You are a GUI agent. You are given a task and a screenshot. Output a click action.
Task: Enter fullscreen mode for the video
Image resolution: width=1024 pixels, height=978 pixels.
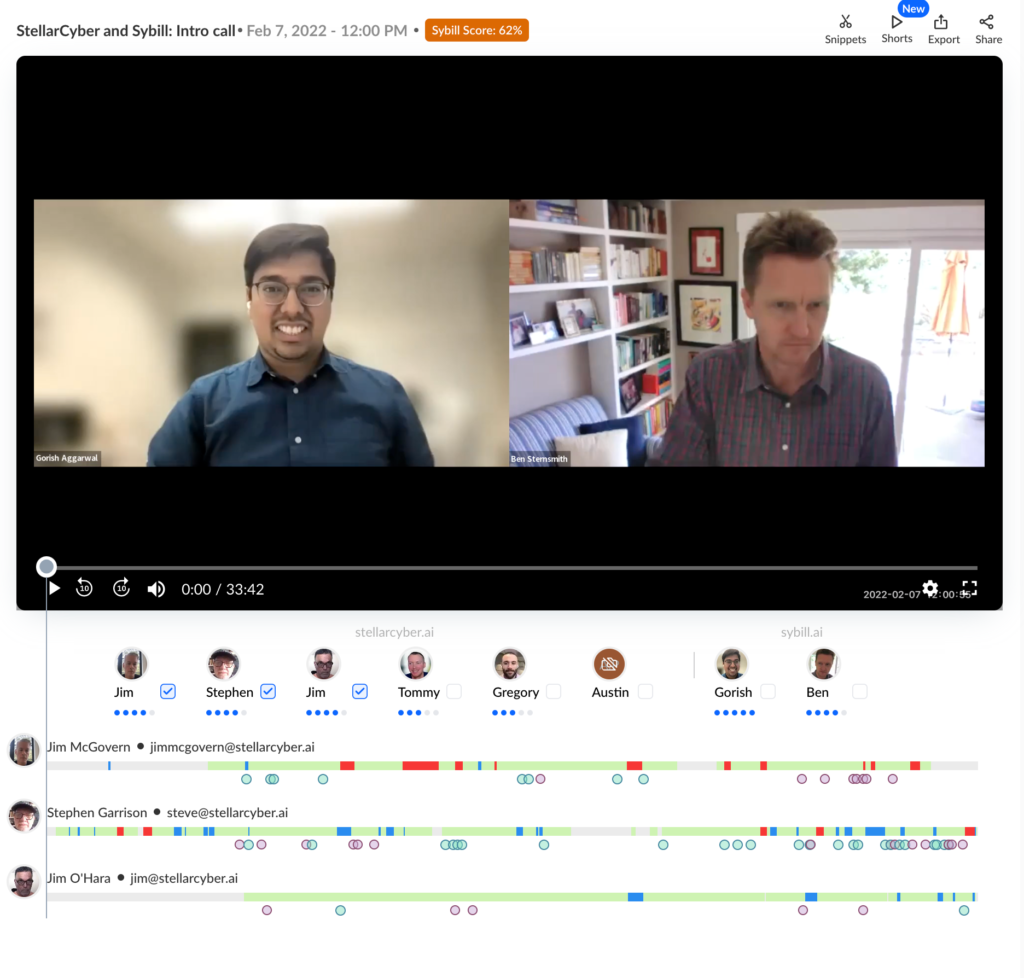coord(967,589)
